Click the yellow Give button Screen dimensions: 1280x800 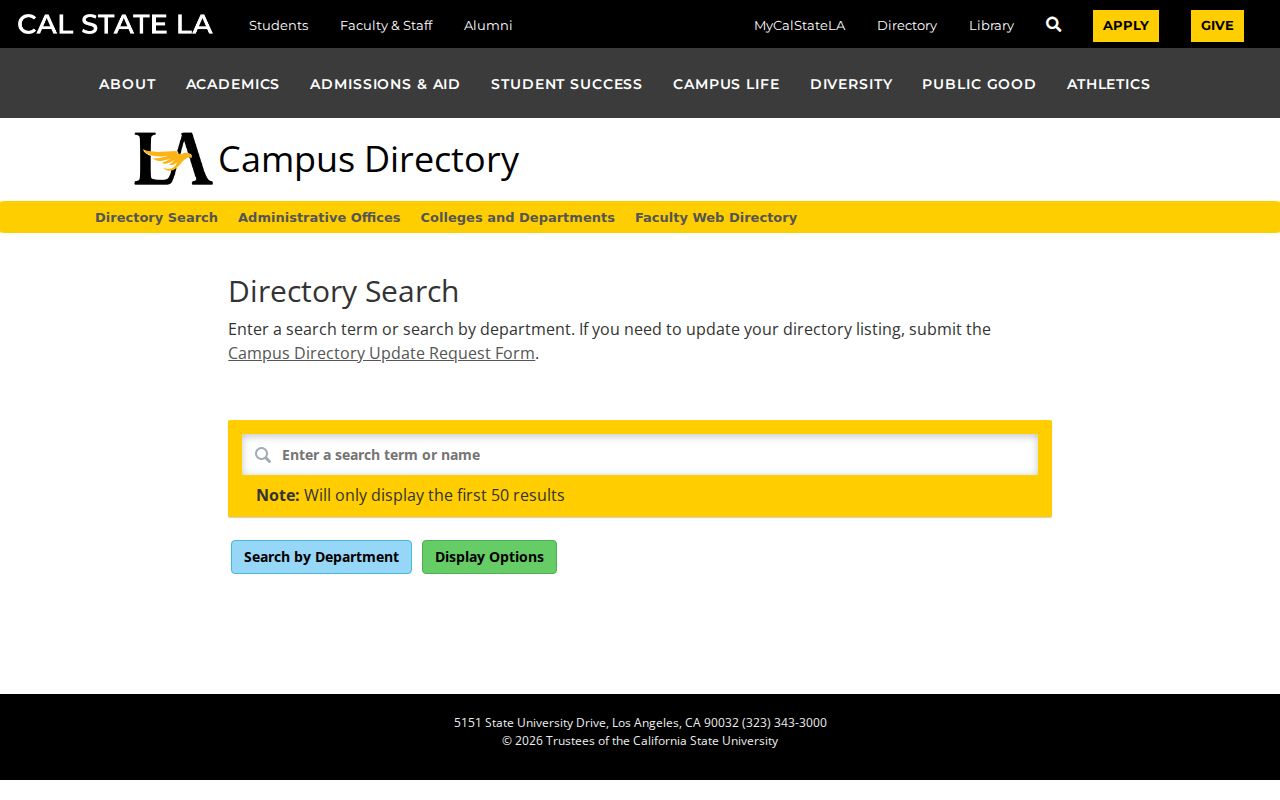1217,26
